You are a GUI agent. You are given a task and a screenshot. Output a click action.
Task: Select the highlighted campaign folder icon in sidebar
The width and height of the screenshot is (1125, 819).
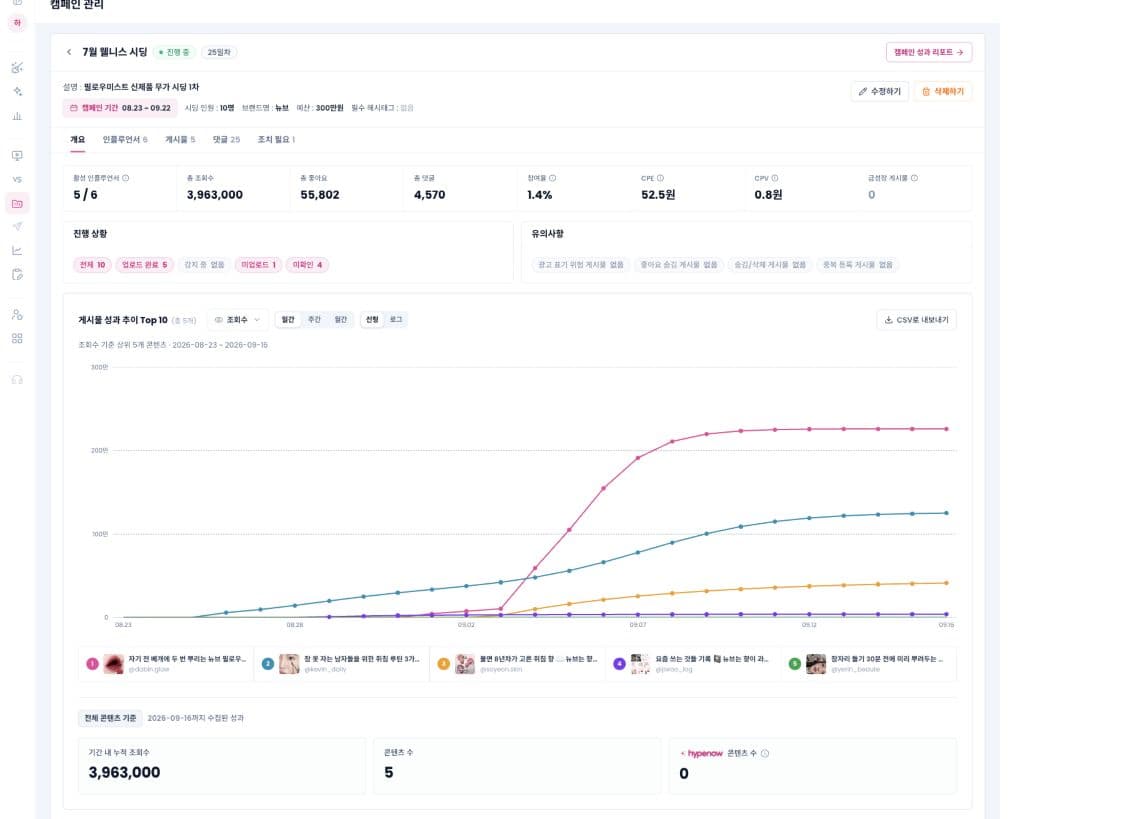[17, 204]
